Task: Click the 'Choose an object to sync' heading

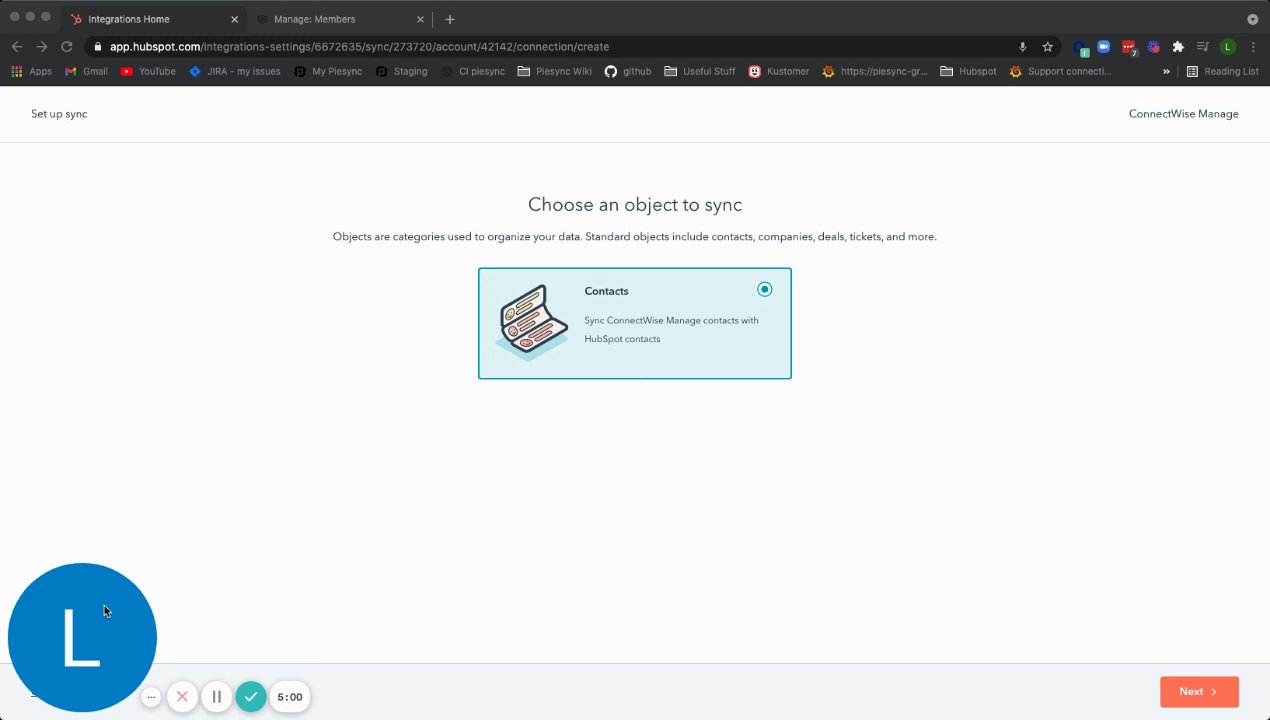Action: pos(635,205)
